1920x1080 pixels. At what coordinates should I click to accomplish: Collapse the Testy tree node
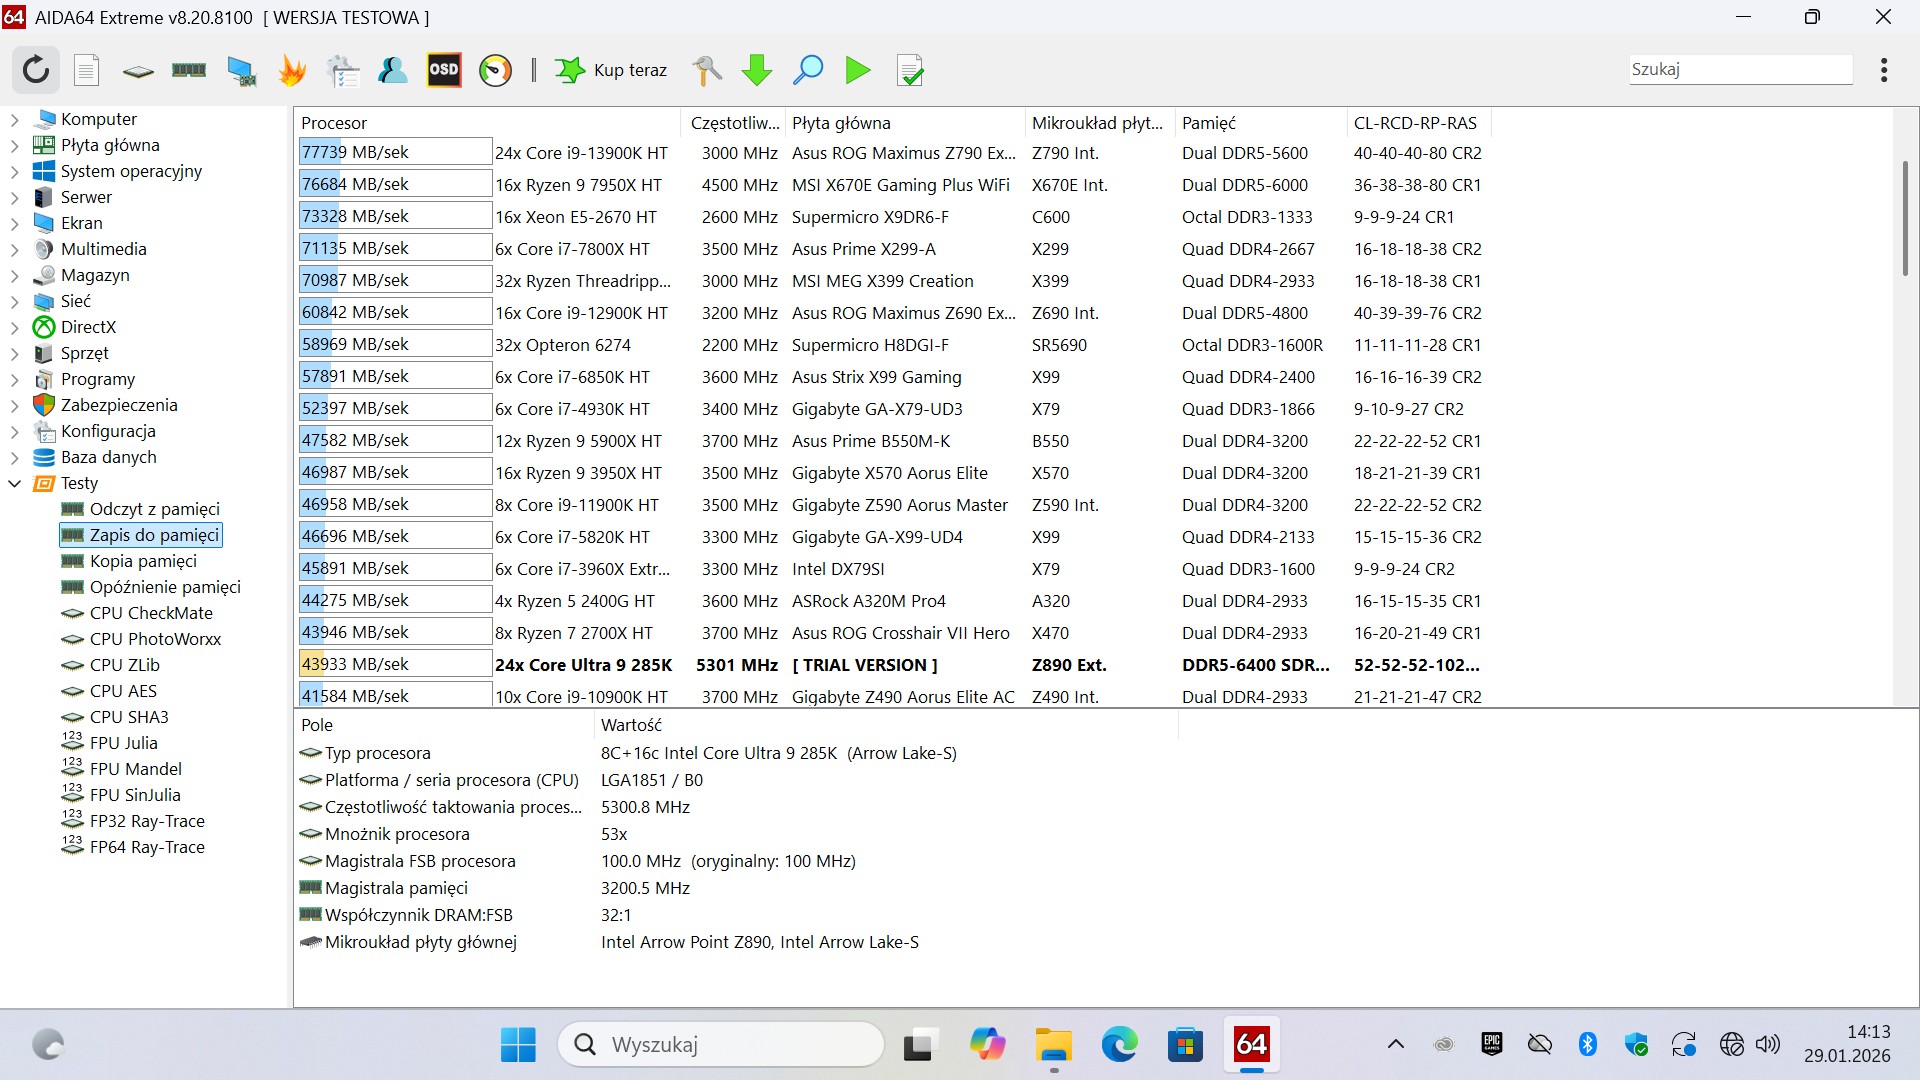point(15,484)
